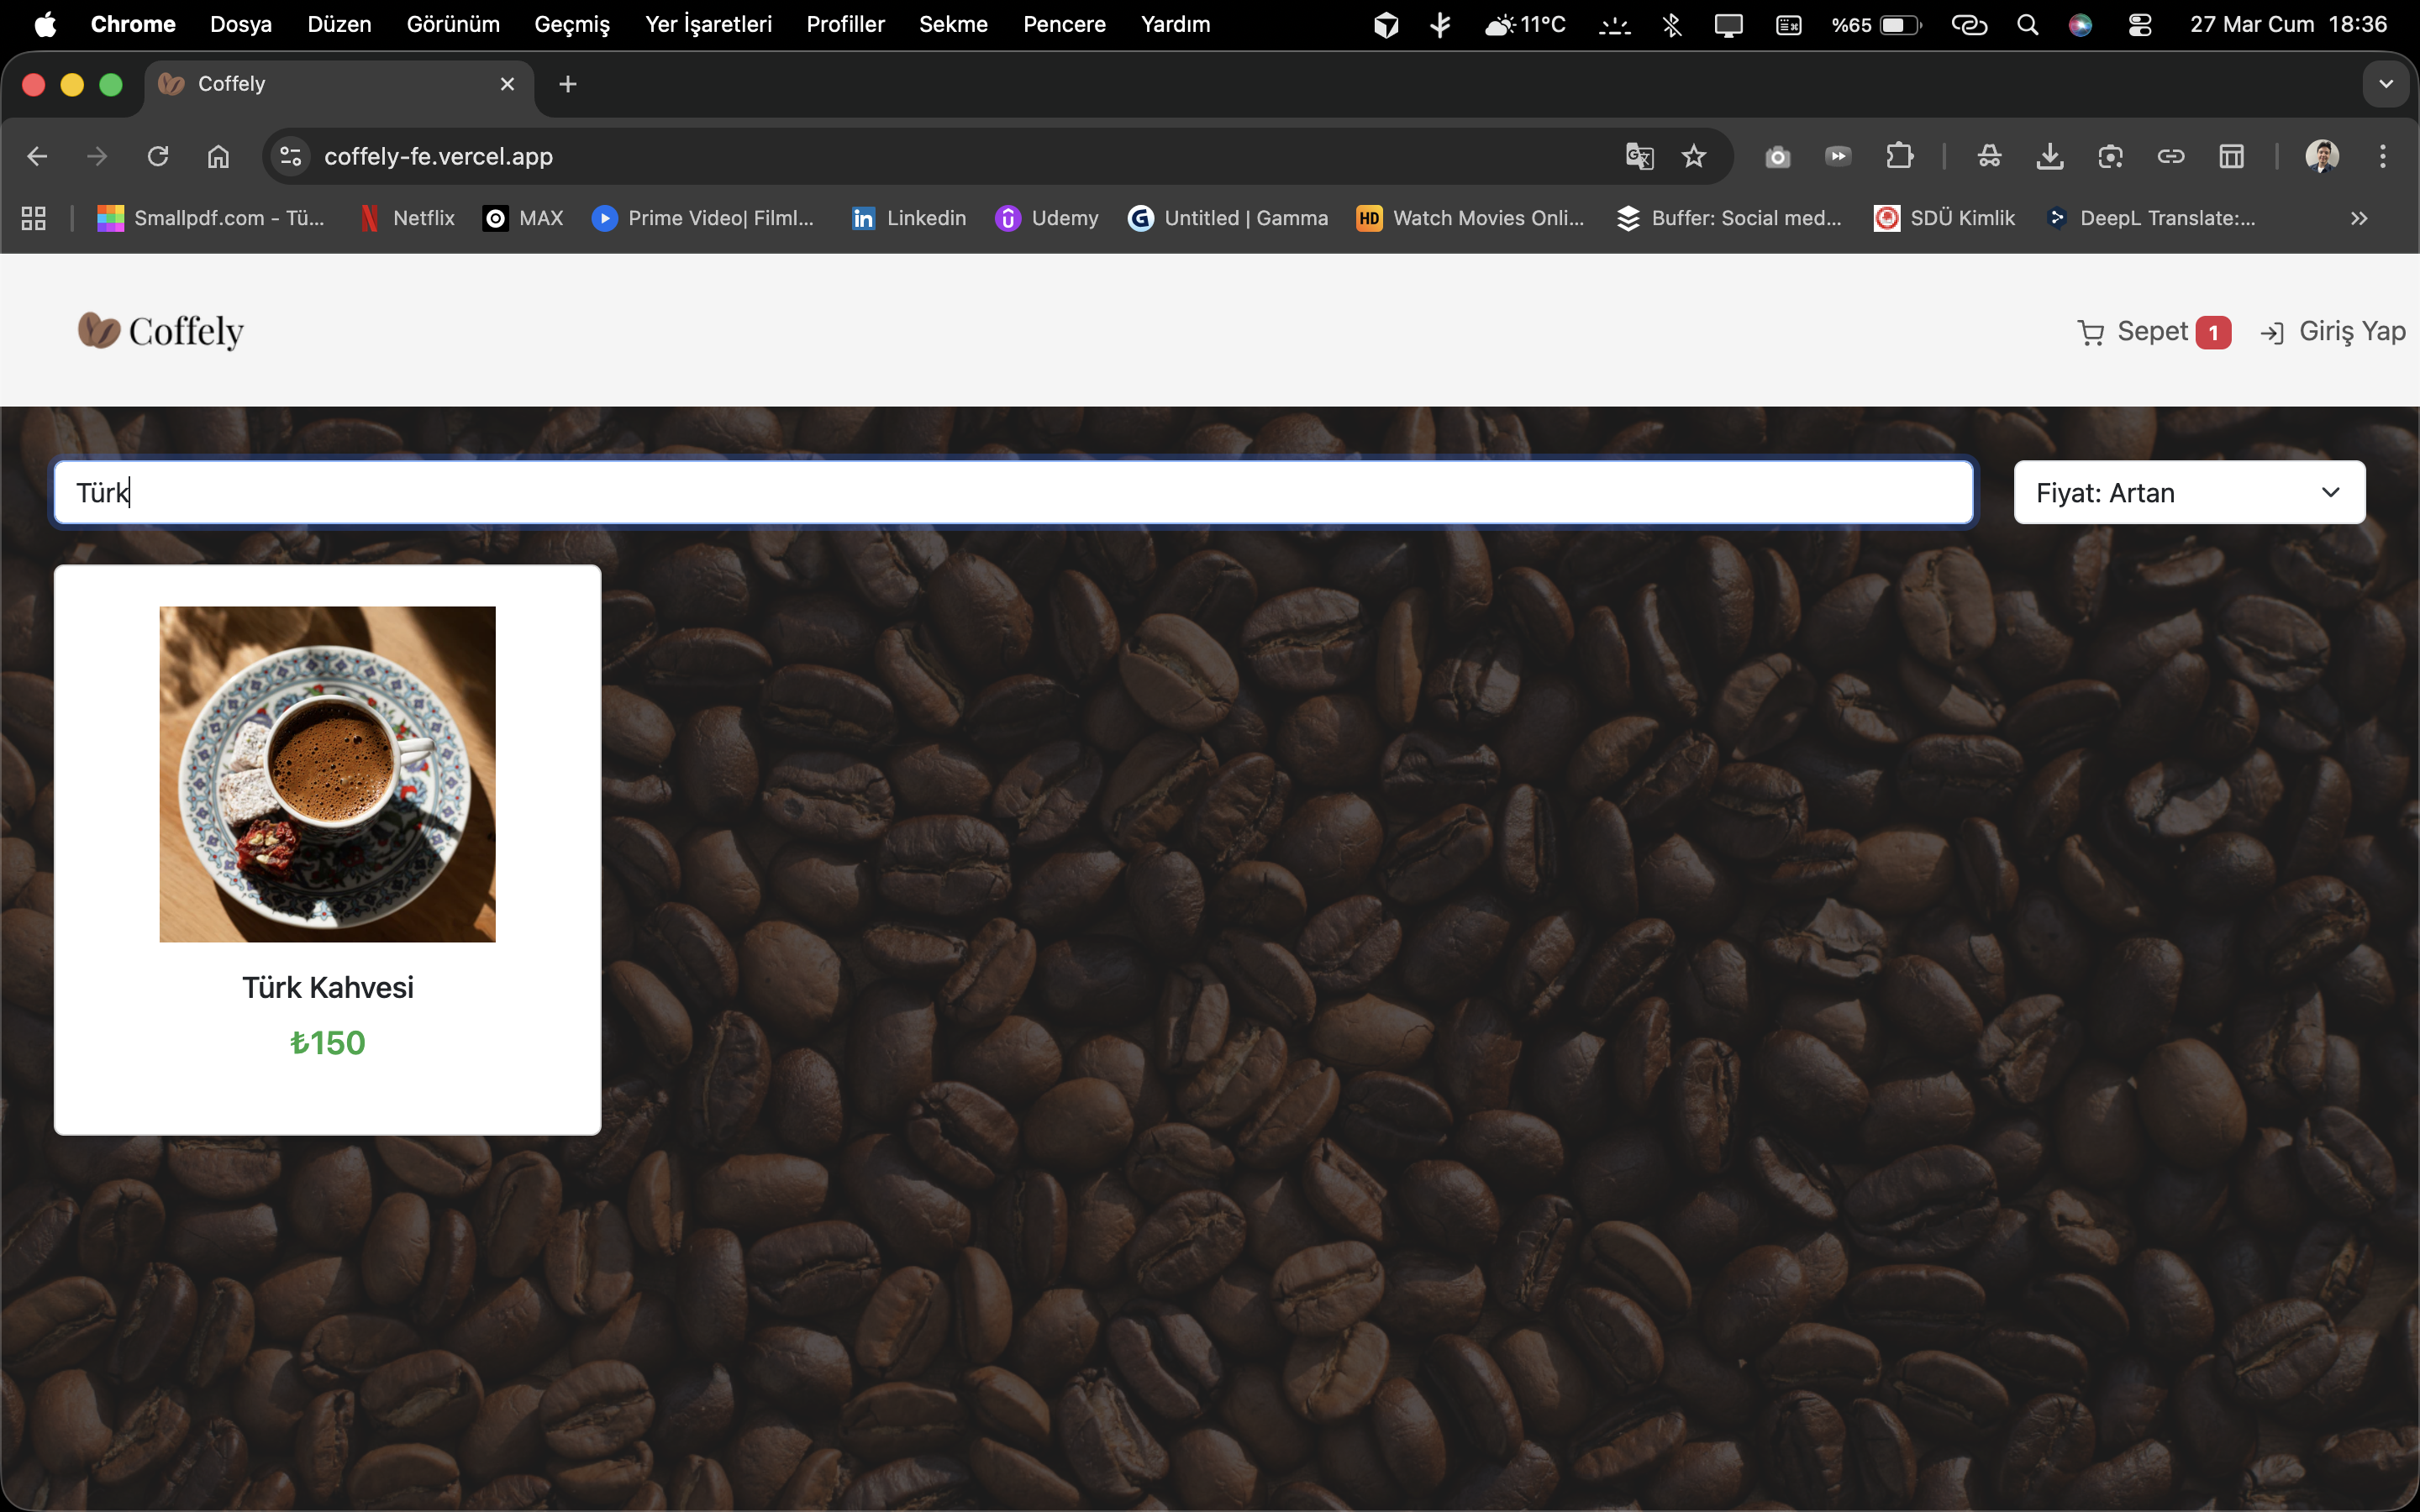2420x1512 pixels.
Task: Open a new tab with plus button
Action: point(567,84)
